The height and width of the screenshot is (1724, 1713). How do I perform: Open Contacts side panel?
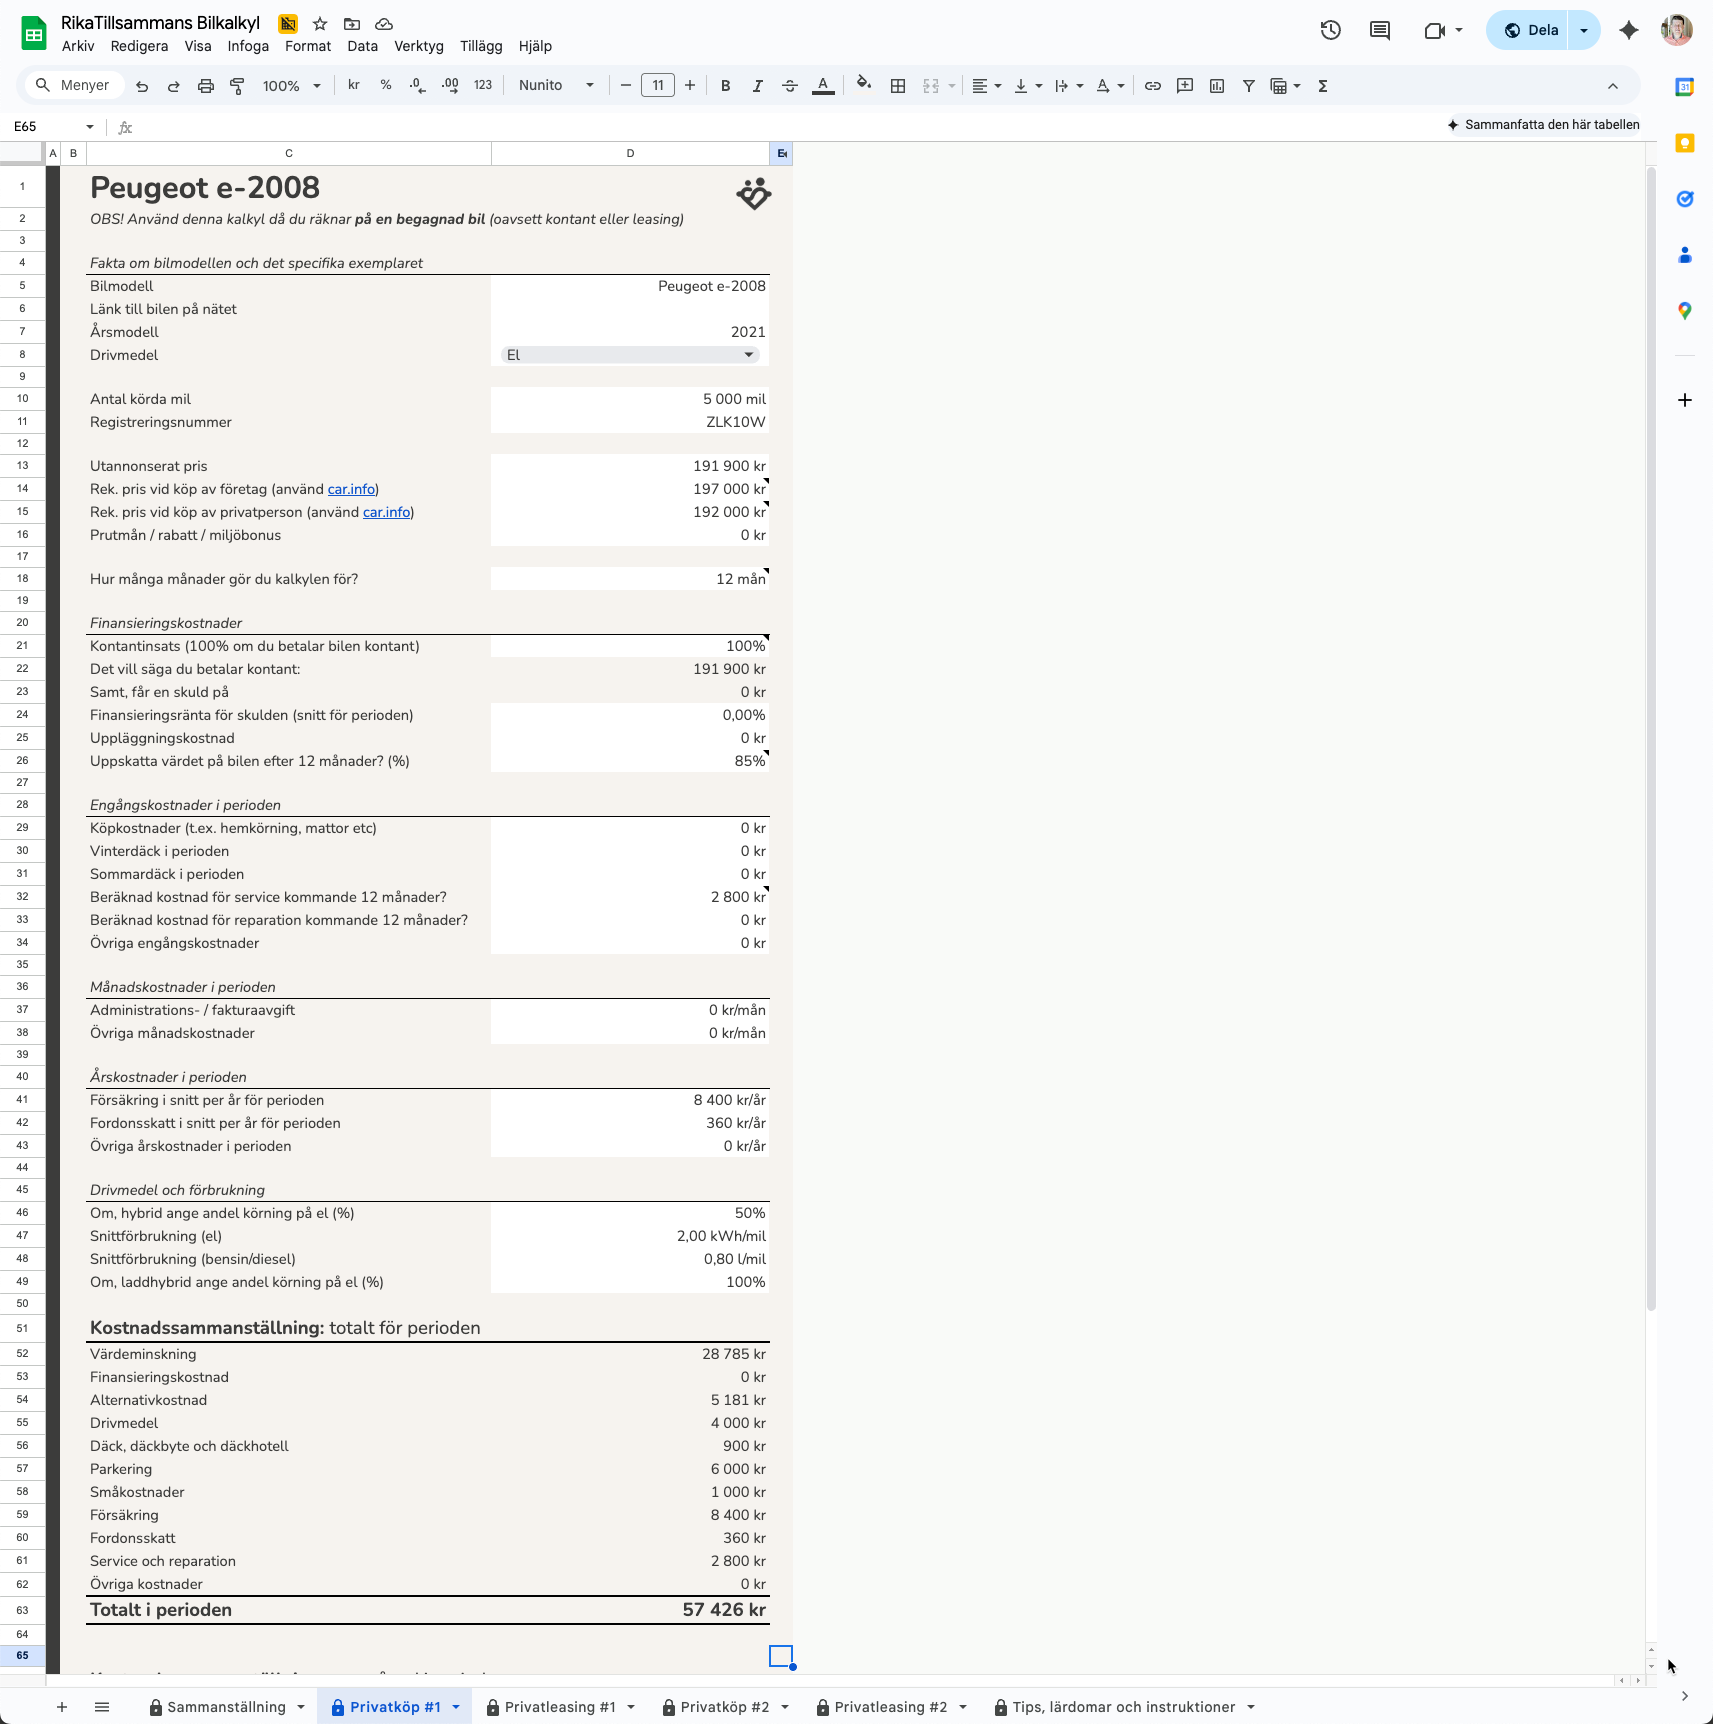point(1685,255)
